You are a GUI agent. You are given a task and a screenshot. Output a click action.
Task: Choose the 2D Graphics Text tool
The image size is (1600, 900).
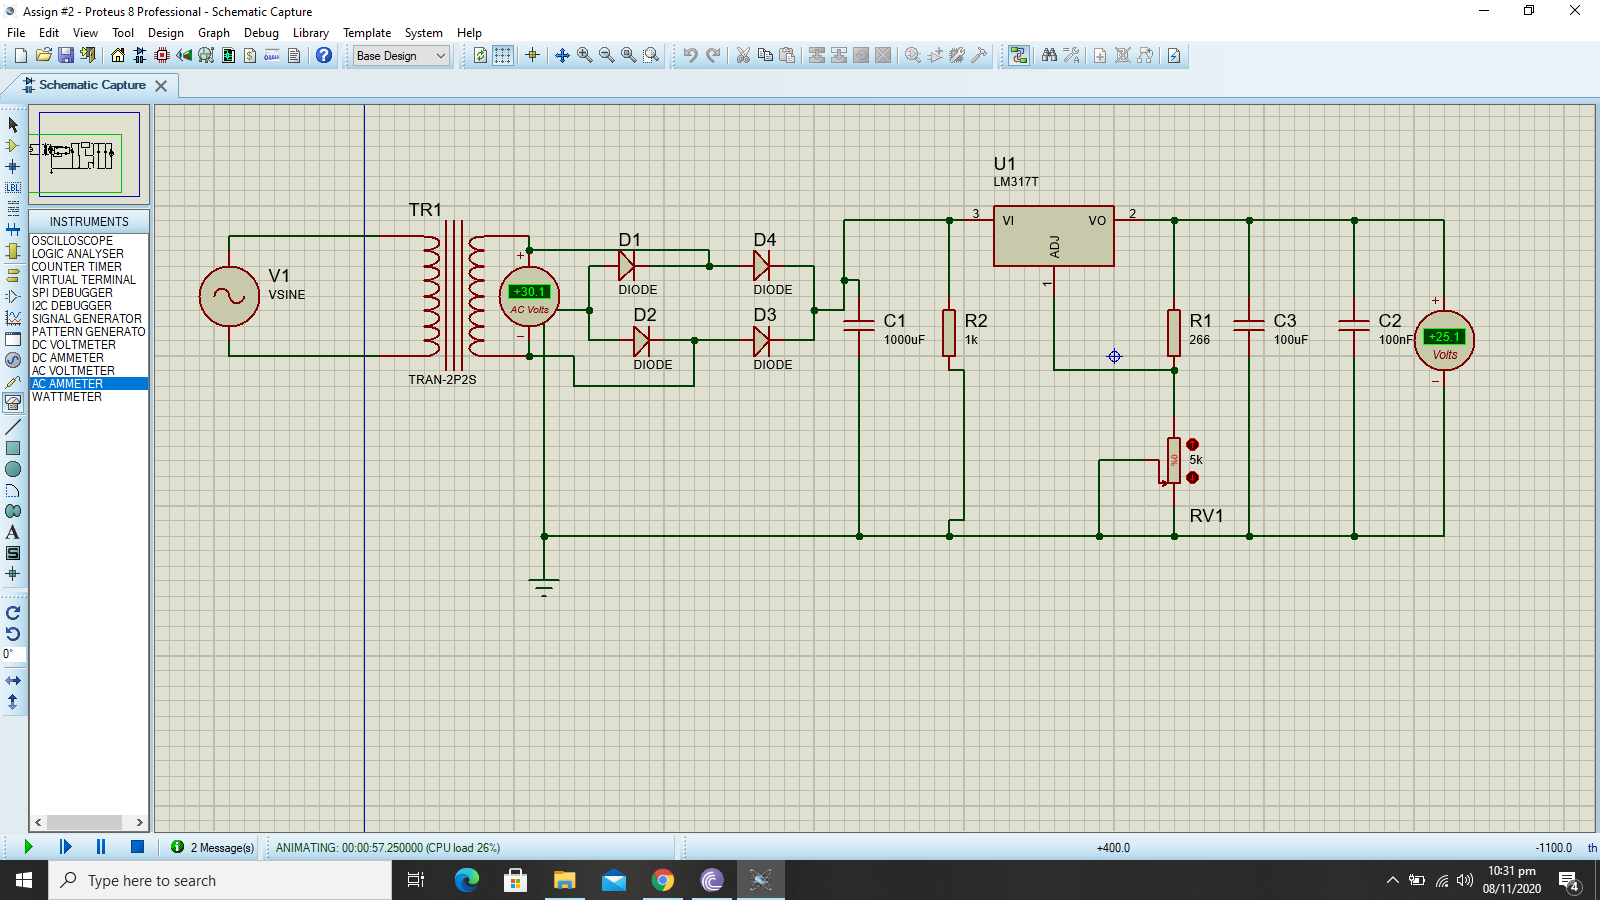coord(13,532)
